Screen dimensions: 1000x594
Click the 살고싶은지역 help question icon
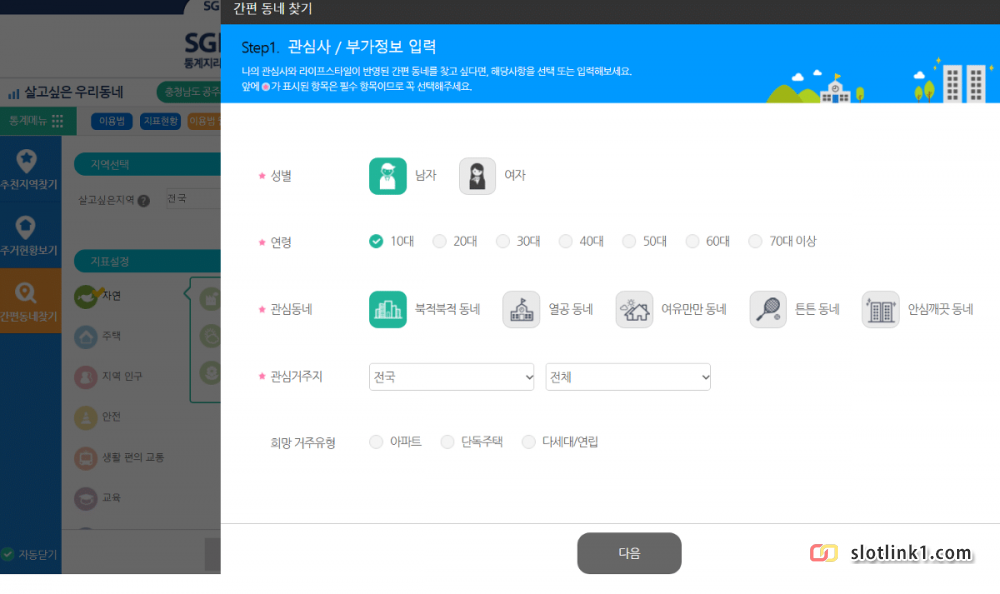(143, 200)
